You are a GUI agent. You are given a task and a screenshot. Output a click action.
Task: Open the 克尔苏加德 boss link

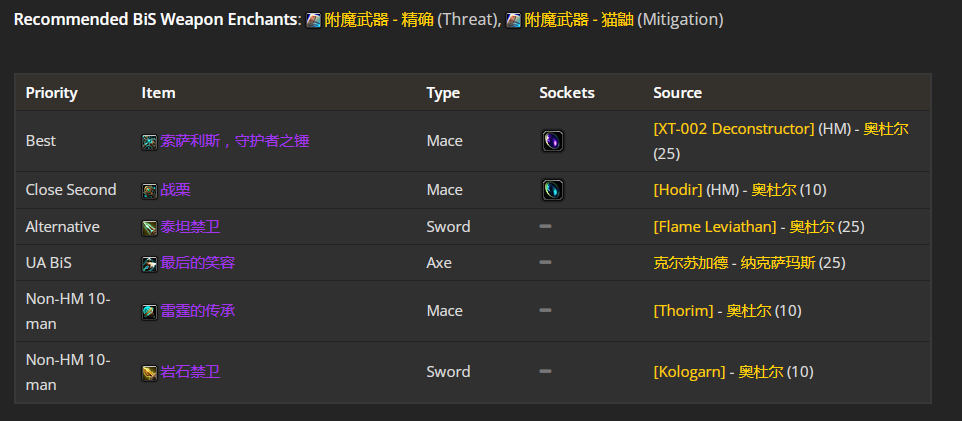point(691,263)
